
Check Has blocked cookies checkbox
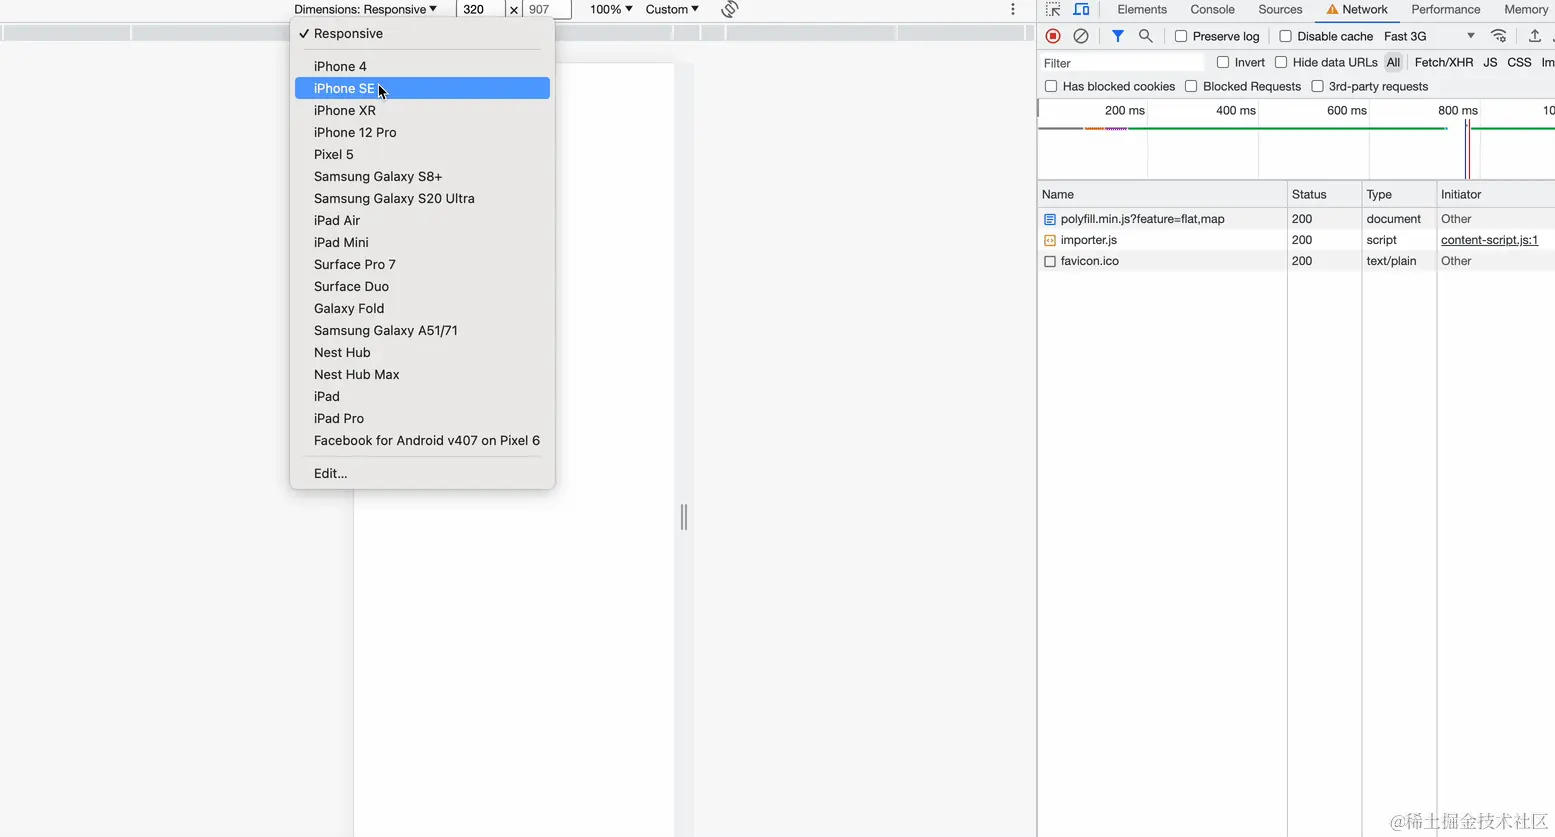tap(1051, 86)
